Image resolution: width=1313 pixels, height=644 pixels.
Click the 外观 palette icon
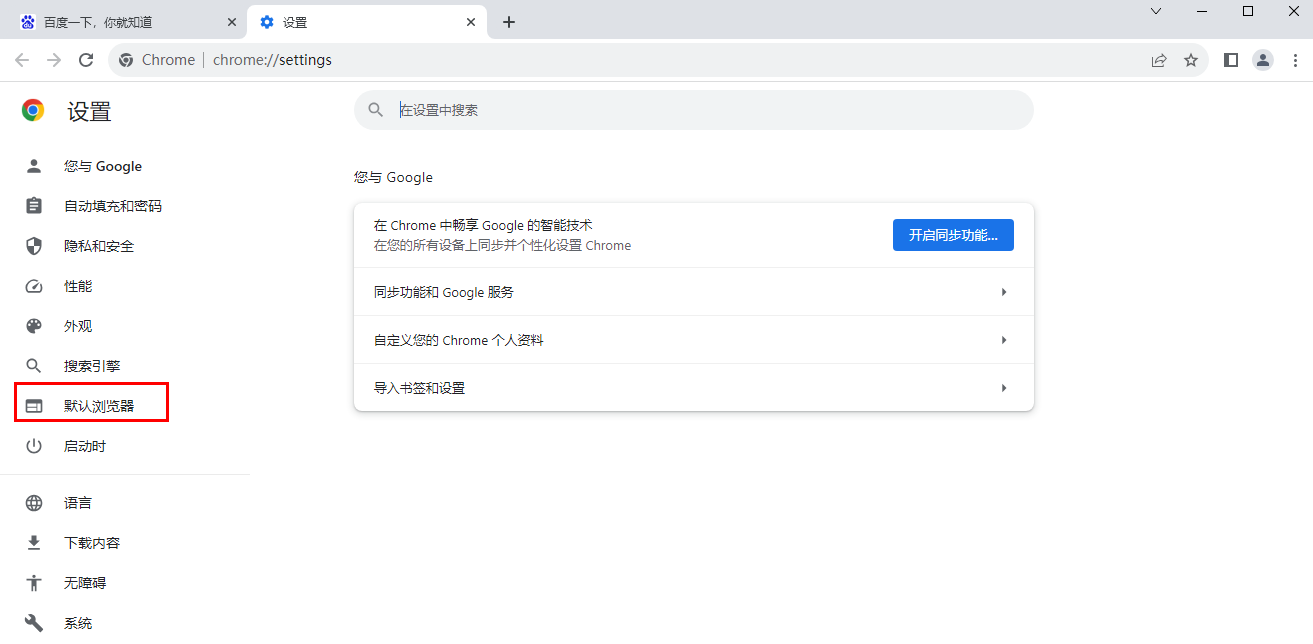[34, 326]
